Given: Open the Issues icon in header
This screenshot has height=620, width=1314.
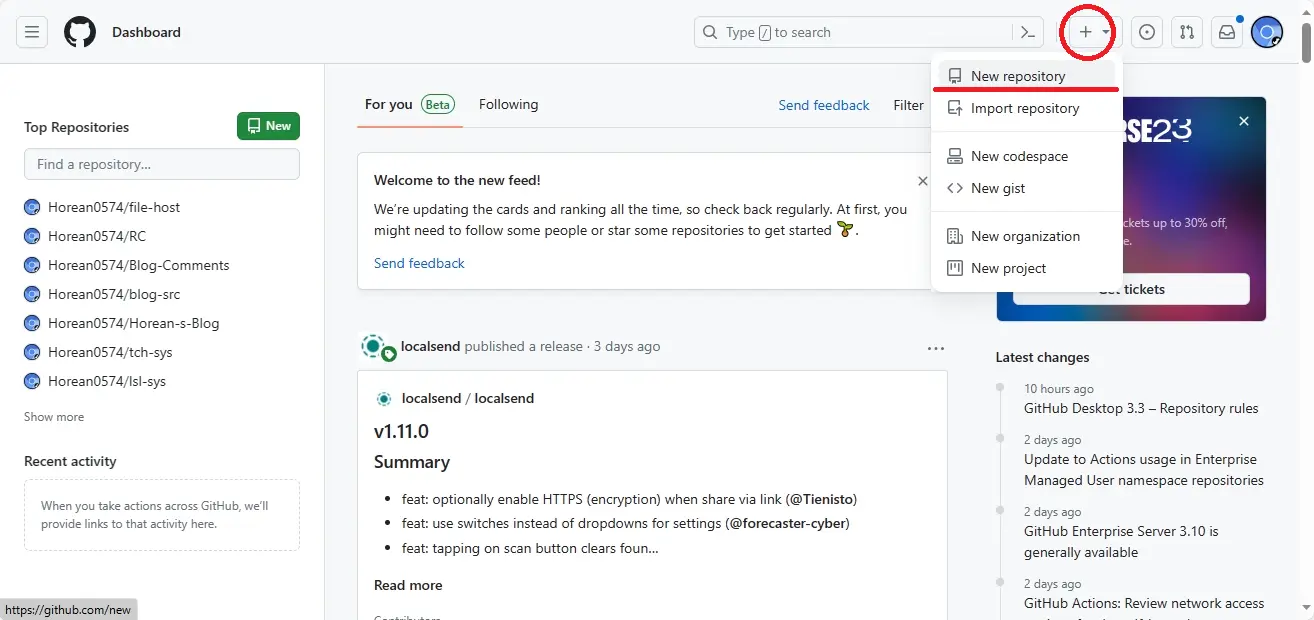Looking at the screenshot, I should point(1147,32).
